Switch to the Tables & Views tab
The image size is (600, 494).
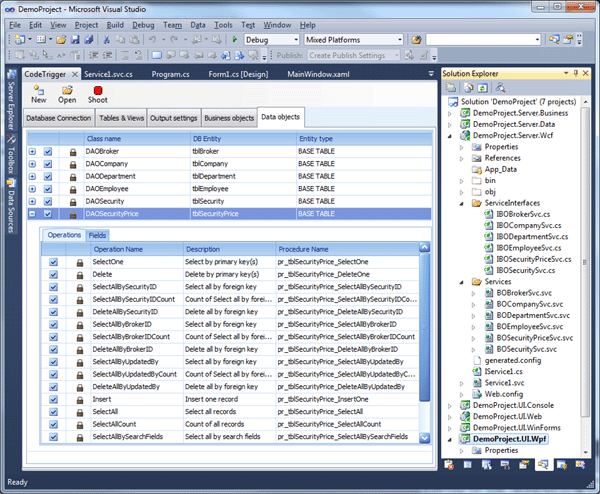pos(121,118)
